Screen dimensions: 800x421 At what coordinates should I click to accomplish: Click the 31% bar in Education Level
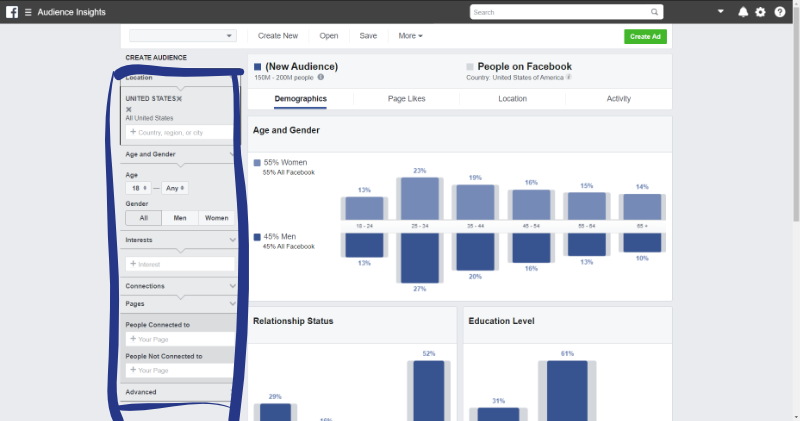click(x=498, y=414)
